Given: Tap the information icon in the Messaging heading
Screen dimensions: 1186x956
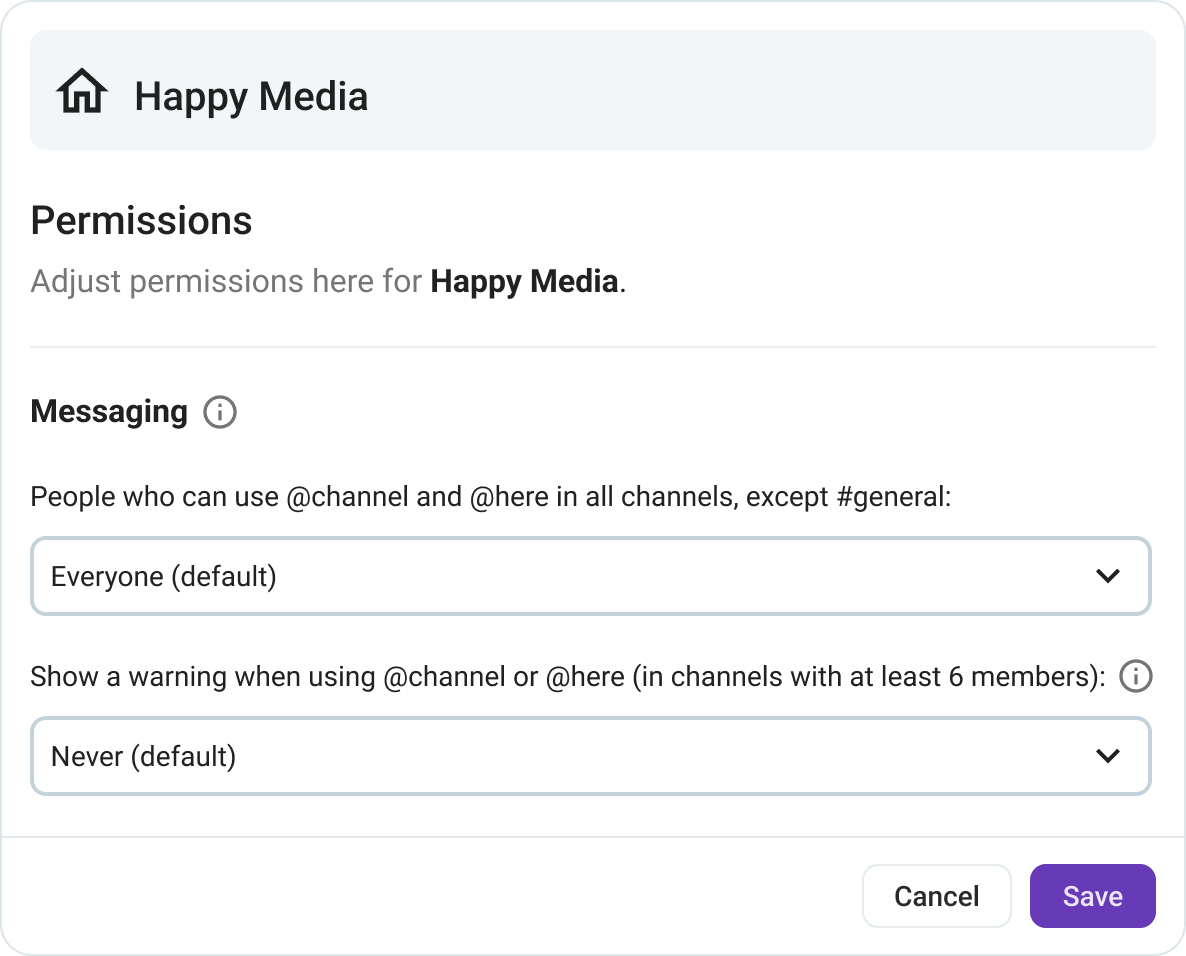Looking at the screenshot, I should pos(219,412).
